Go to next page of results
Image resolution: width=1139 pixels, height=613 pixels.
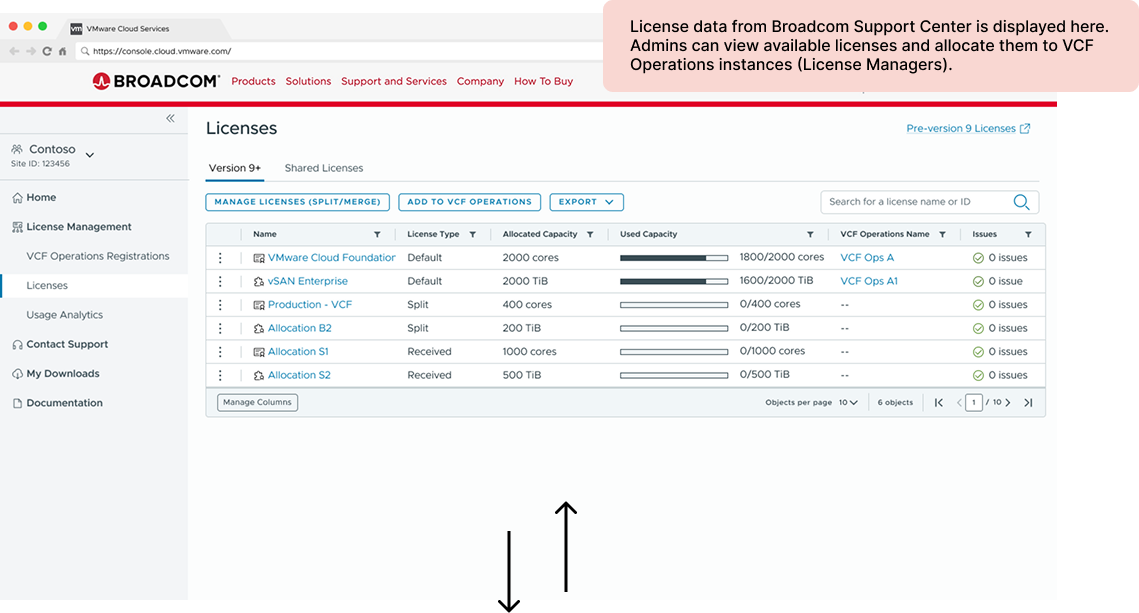click(x=1008, y=402)
